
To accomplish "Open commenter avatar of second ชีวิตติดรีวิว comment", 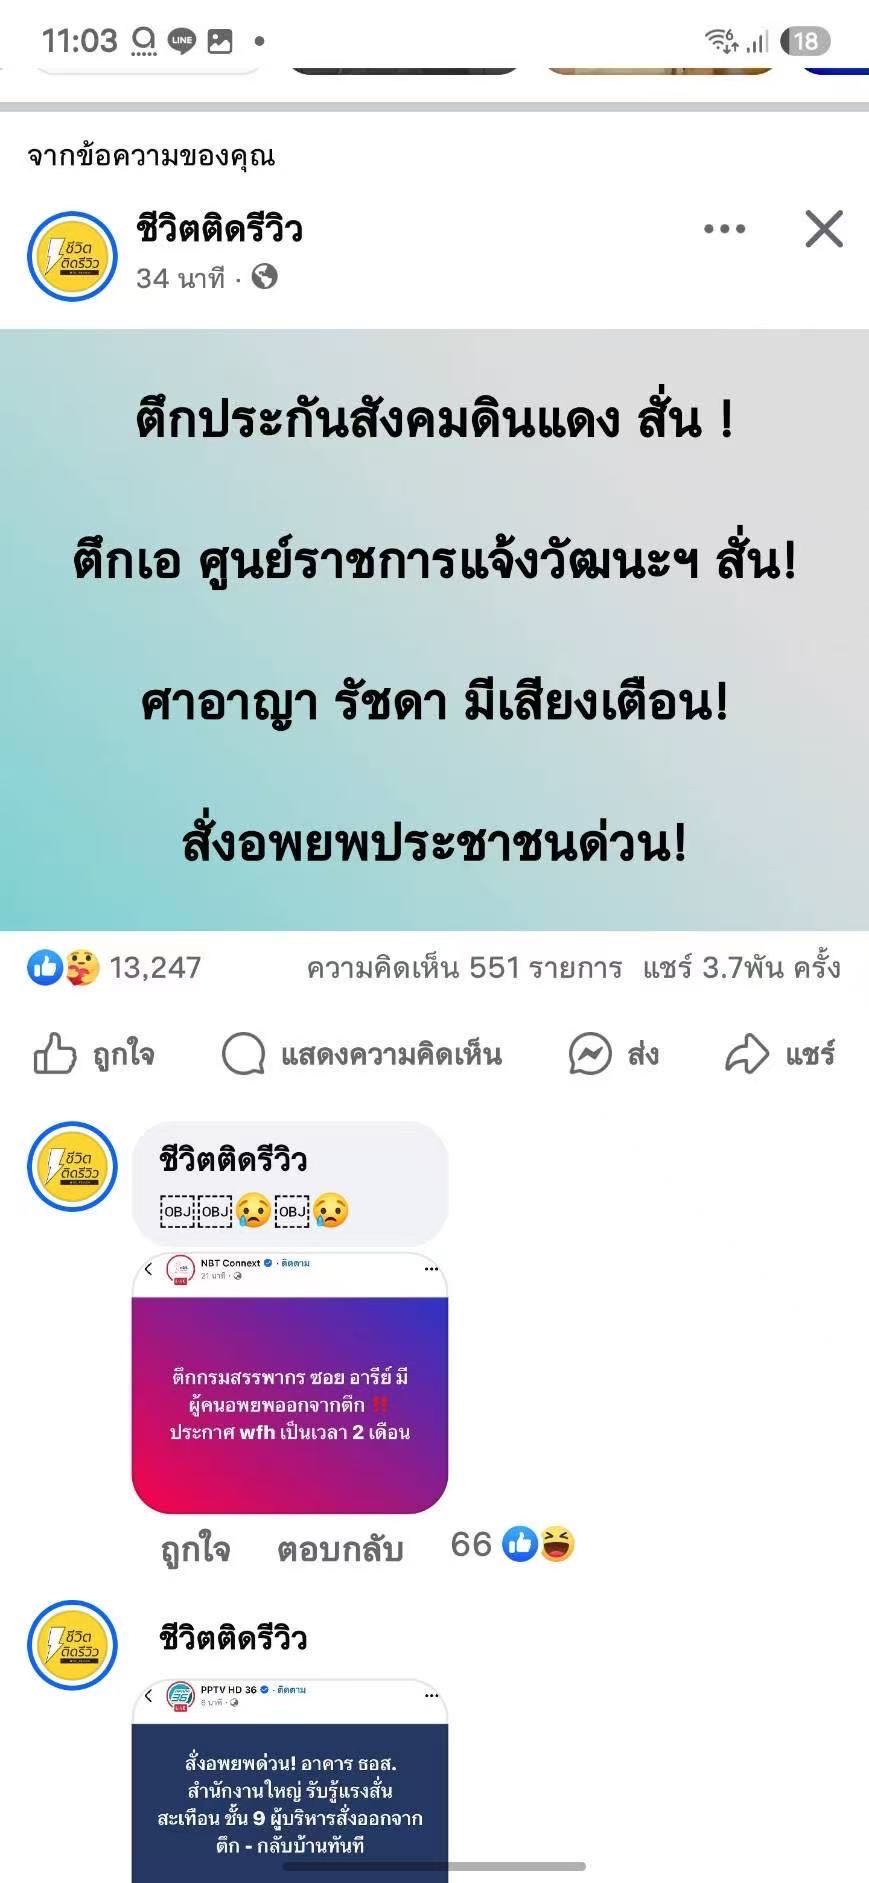I will pyautogui.click(x=72, y=1645).
